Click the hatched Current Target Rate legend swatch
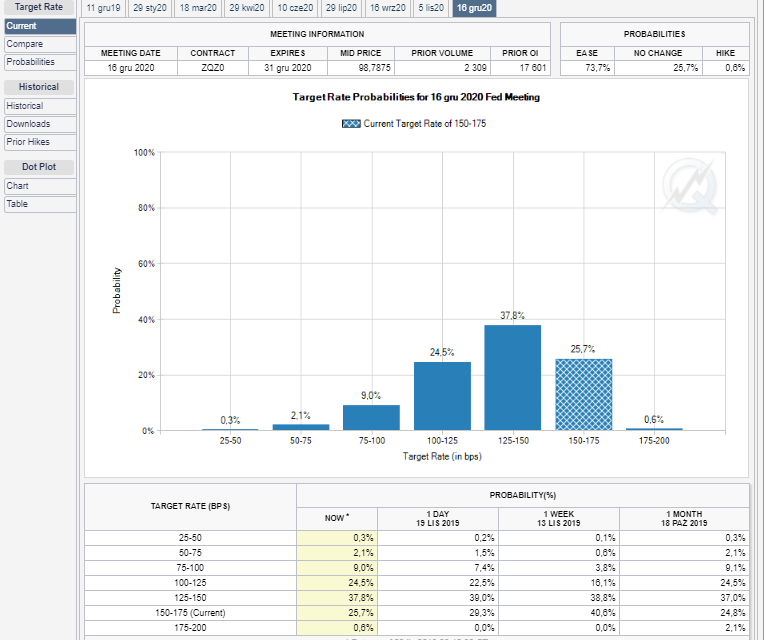 (x=351, y=124)
